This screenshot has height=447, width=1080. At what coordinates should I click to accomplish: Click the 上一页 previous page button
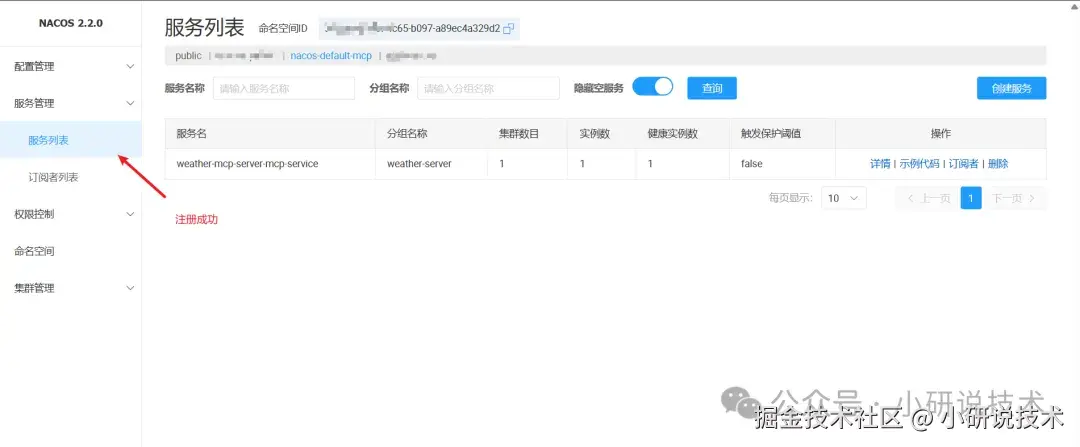927,198
